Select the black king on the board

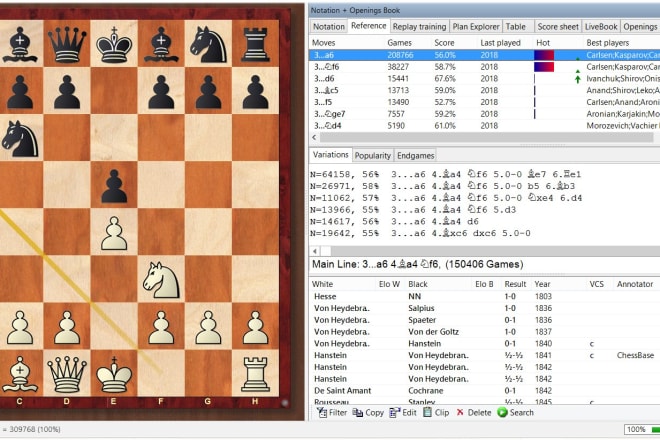pyautogui.click(x=114, y=44)
